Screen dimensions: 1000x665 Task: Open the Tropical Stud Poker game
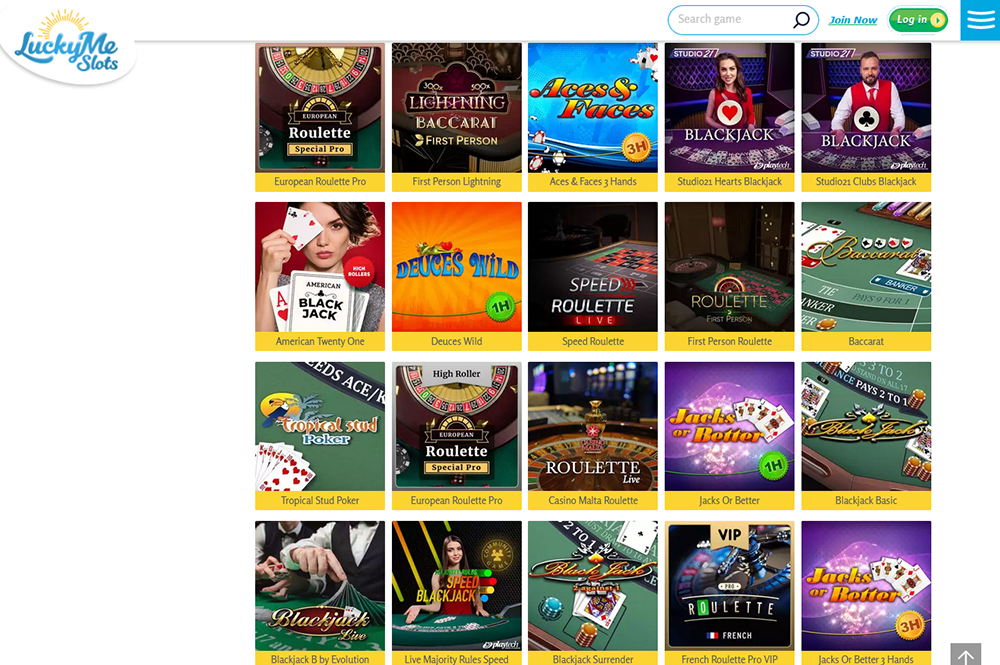coord(320,426)
